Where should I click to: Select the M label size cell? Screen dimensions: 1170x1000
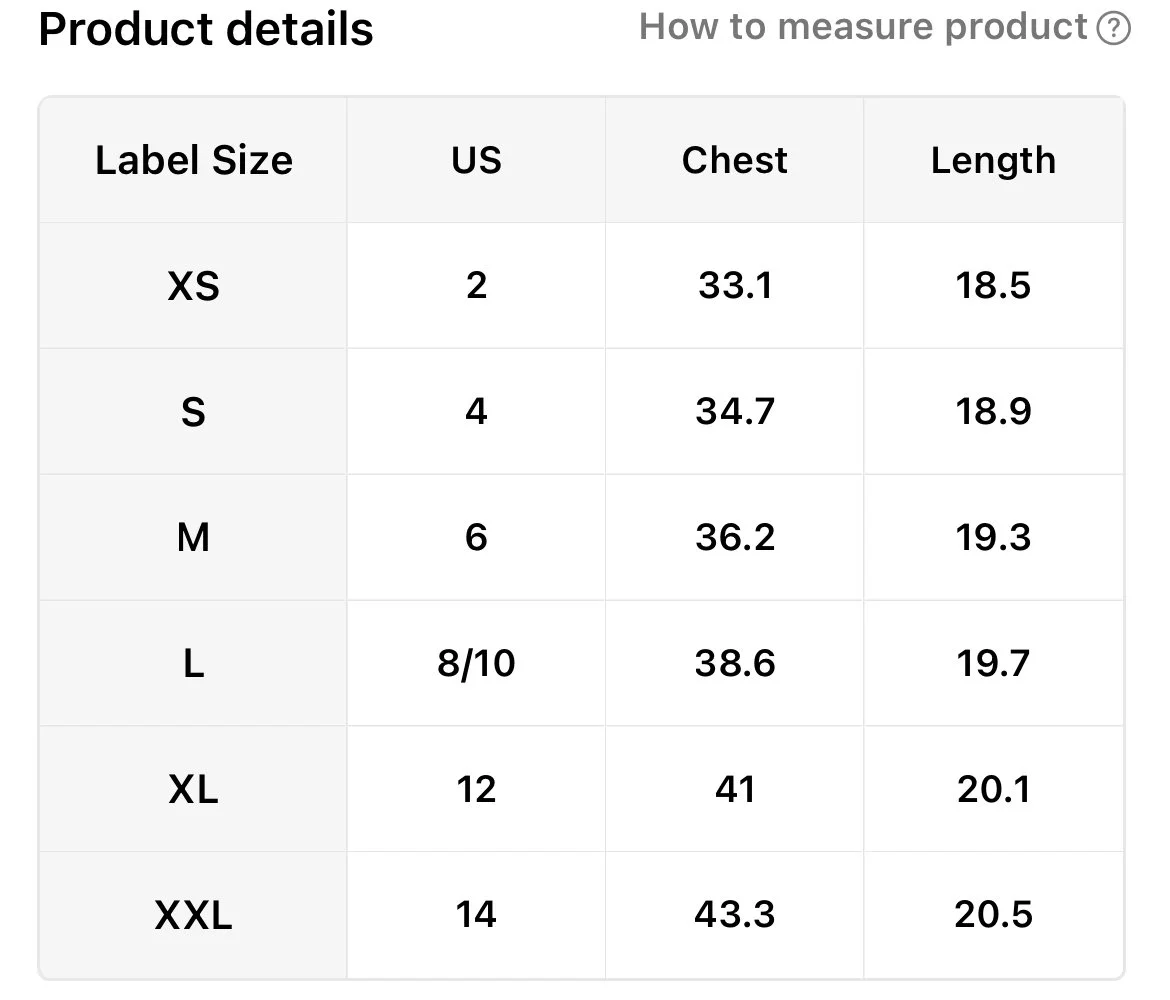(x=193, y=537)
